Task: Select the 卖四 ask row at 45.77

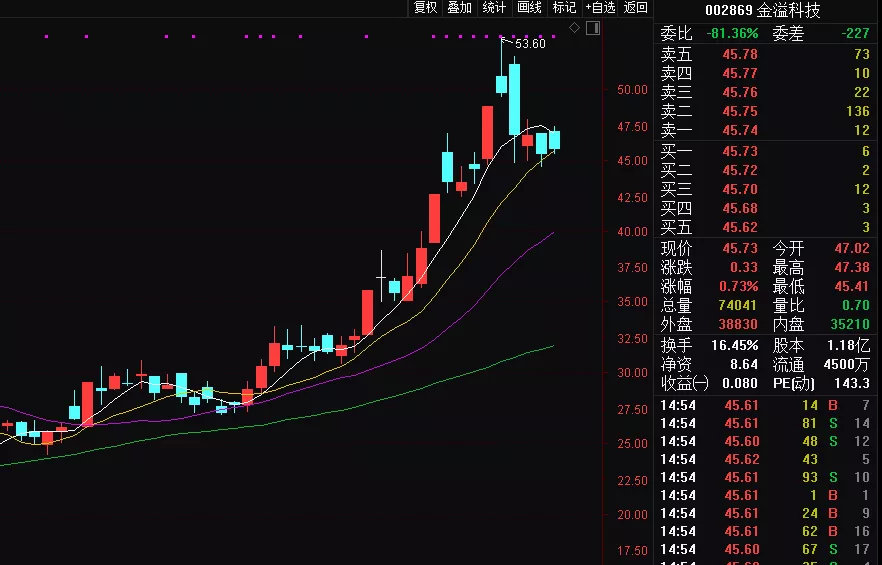Action: (x=765, y=74)
